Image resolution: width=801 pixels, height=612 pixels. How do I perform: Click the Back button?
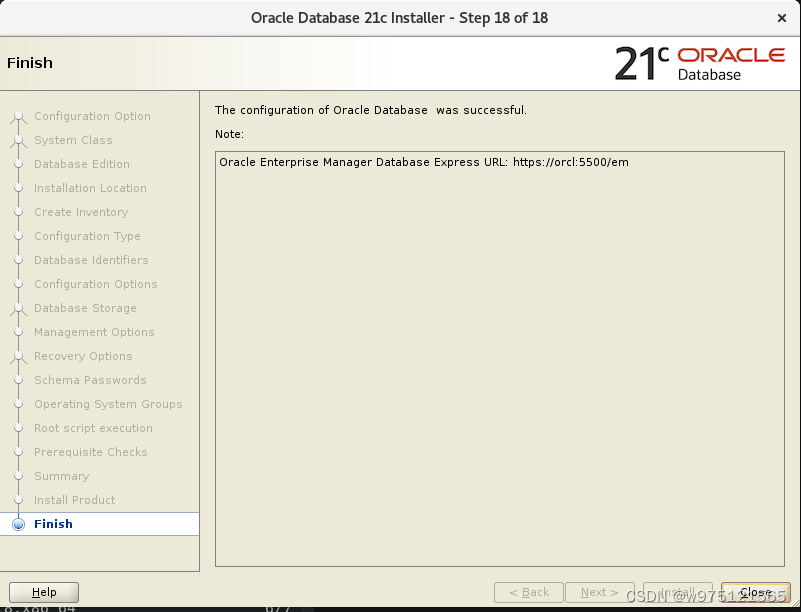tap(528, 591)
